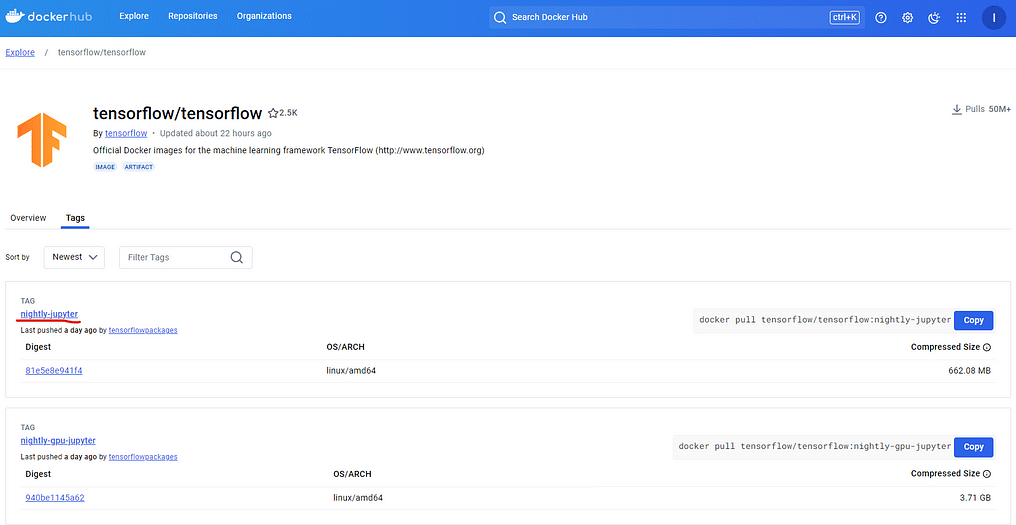The image size is (1016, 525).
Task: Click the Filter Tags magnifier icon
Action: pos(237,257)
